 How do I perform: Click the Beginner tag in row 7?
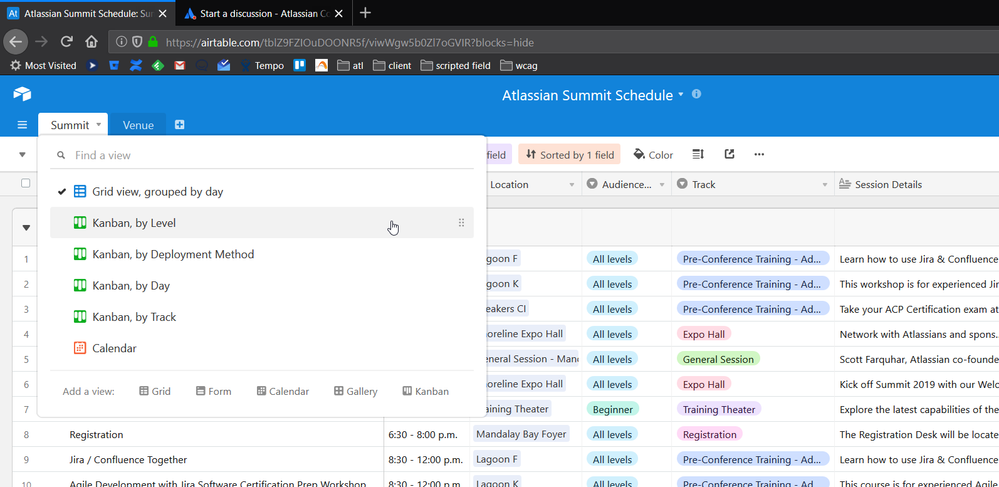pos(613,409)
